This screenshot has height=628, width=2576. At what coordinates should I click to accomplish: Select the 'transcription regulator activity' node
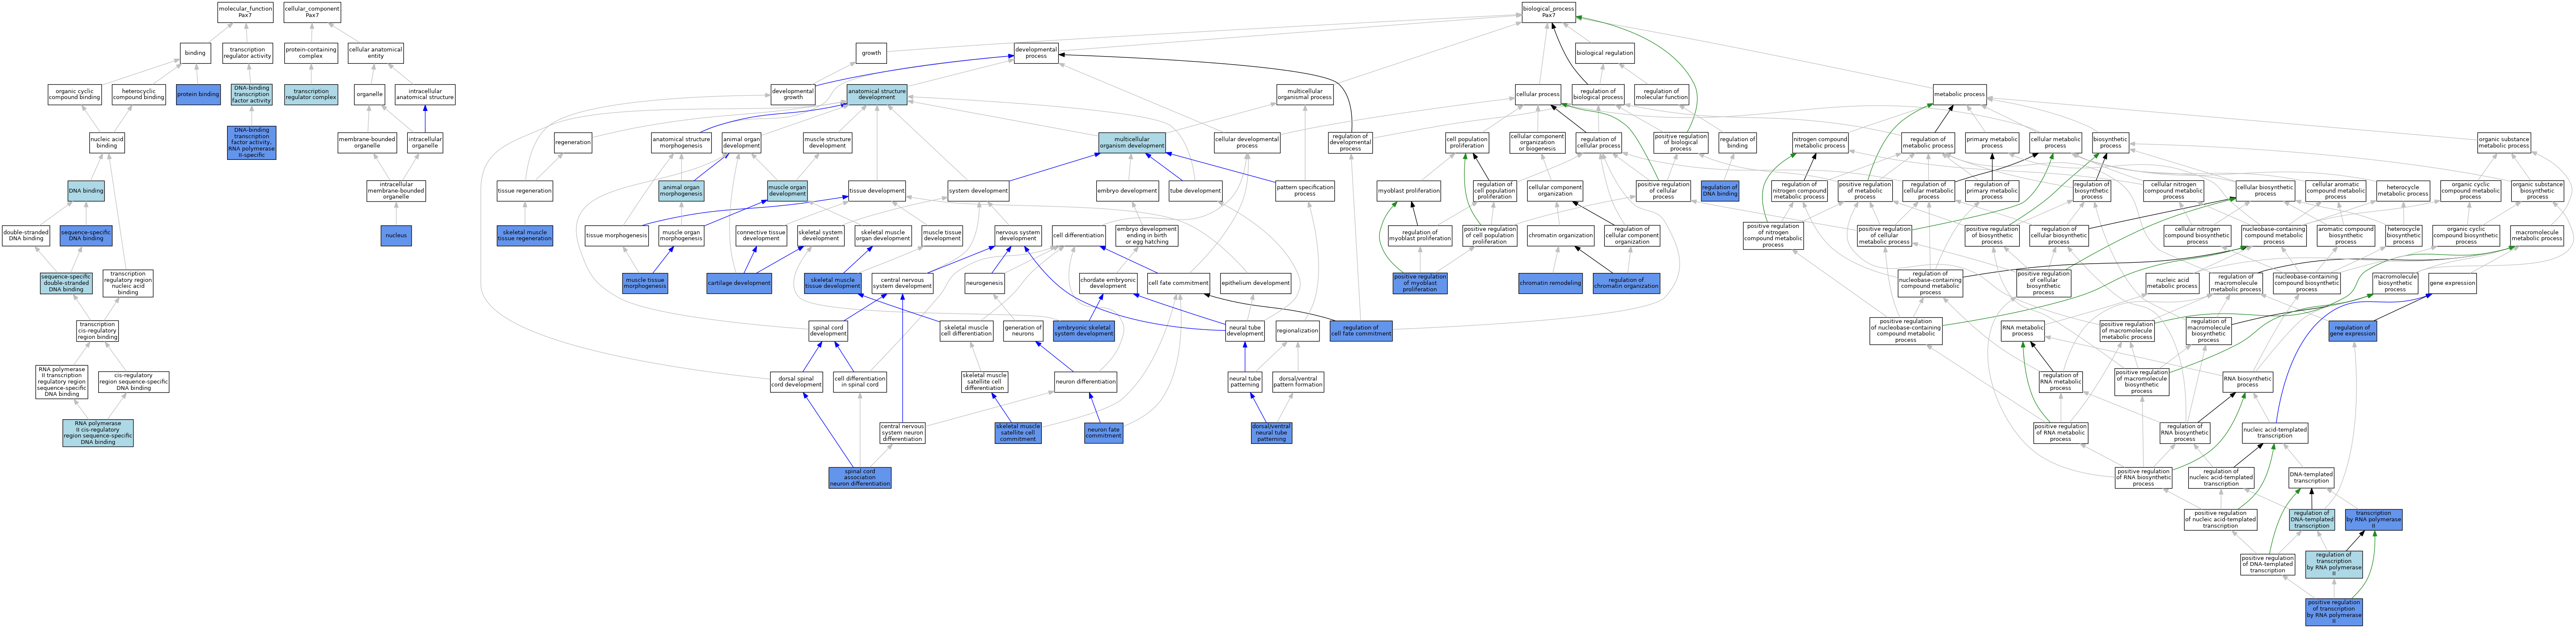[x=247, y=53]
